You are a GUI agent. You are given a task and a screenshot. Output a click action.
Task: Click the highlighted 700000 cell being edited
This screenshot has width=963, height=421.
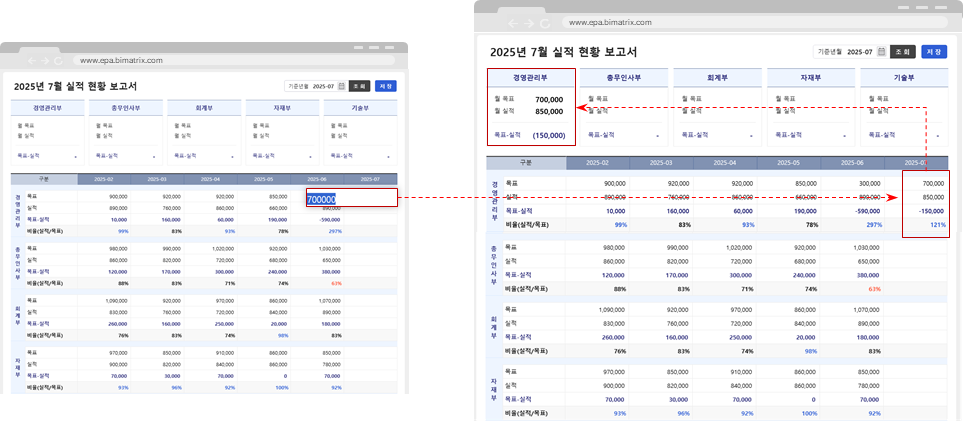(x=335, y=199)
